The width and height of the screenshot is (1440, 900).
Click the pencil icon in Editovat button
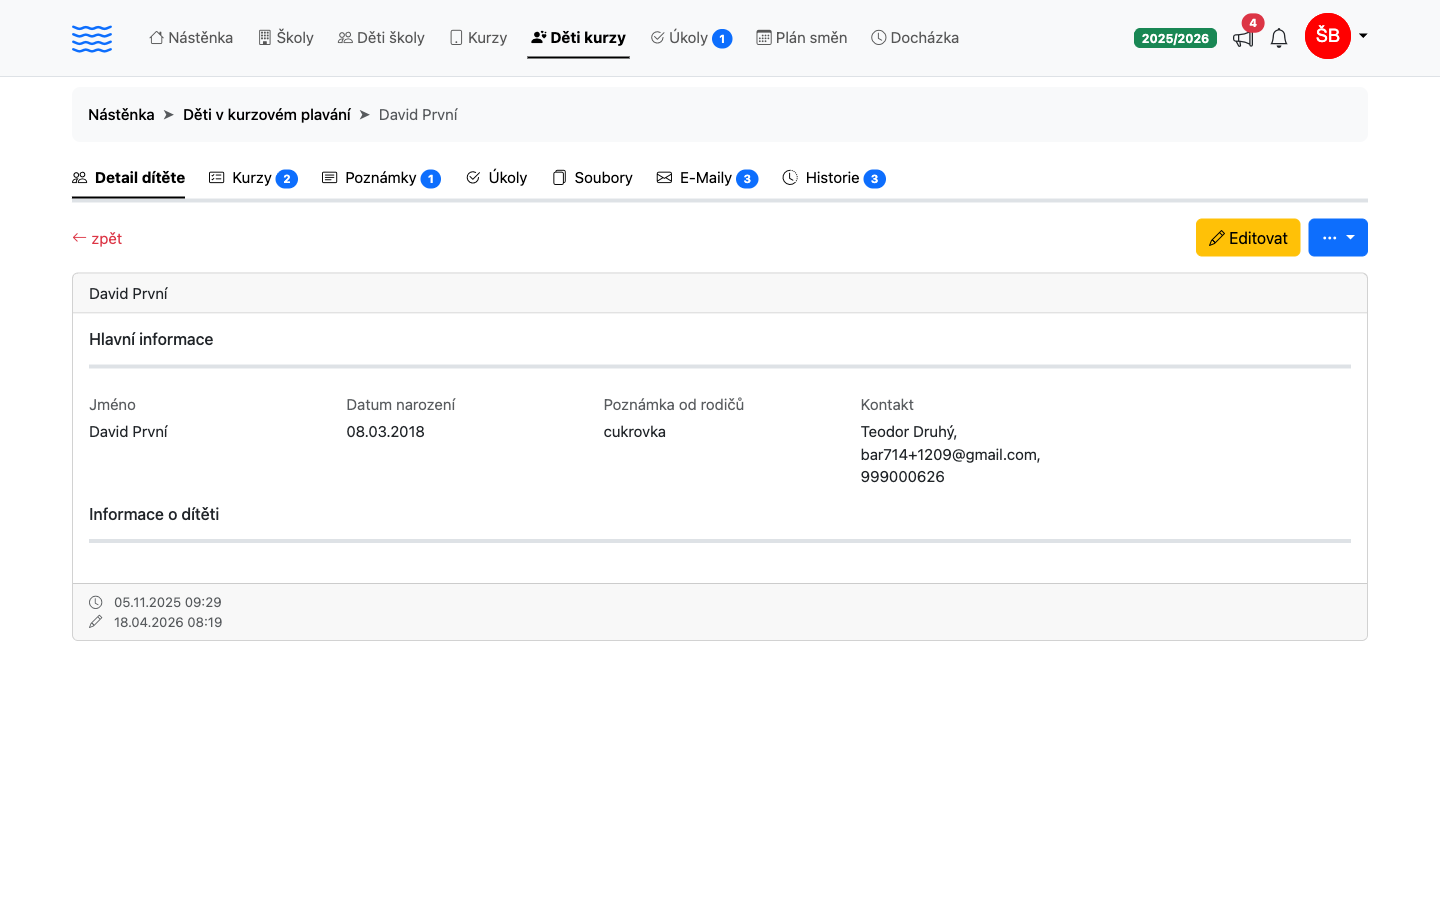1217,238
